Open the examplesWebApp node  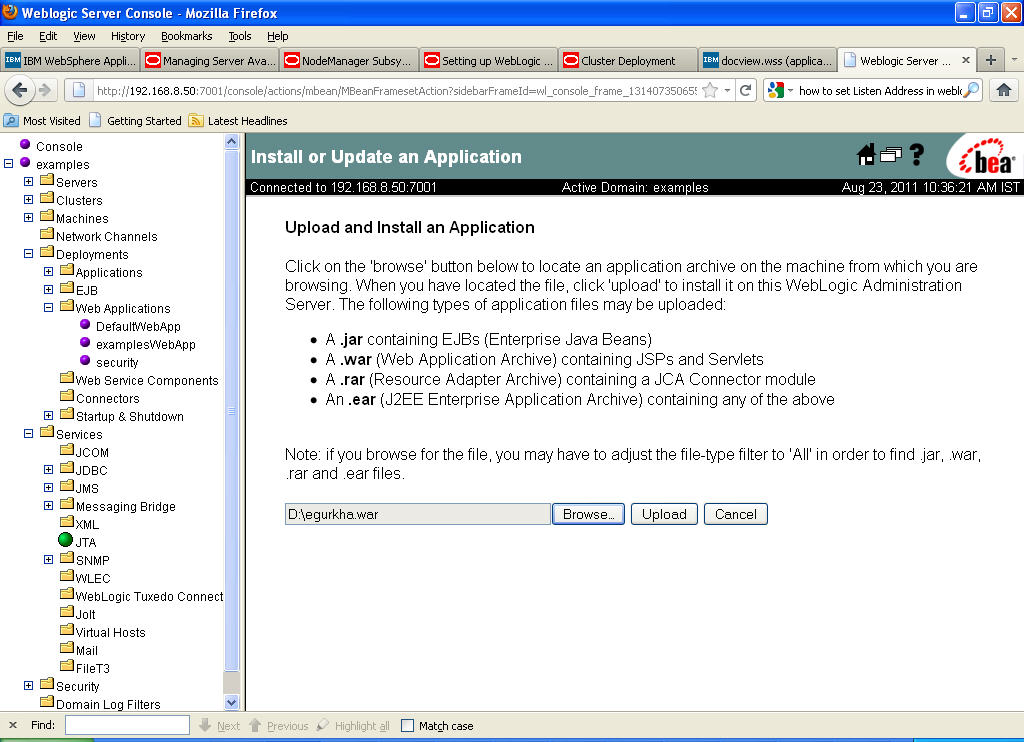(146, 344)
